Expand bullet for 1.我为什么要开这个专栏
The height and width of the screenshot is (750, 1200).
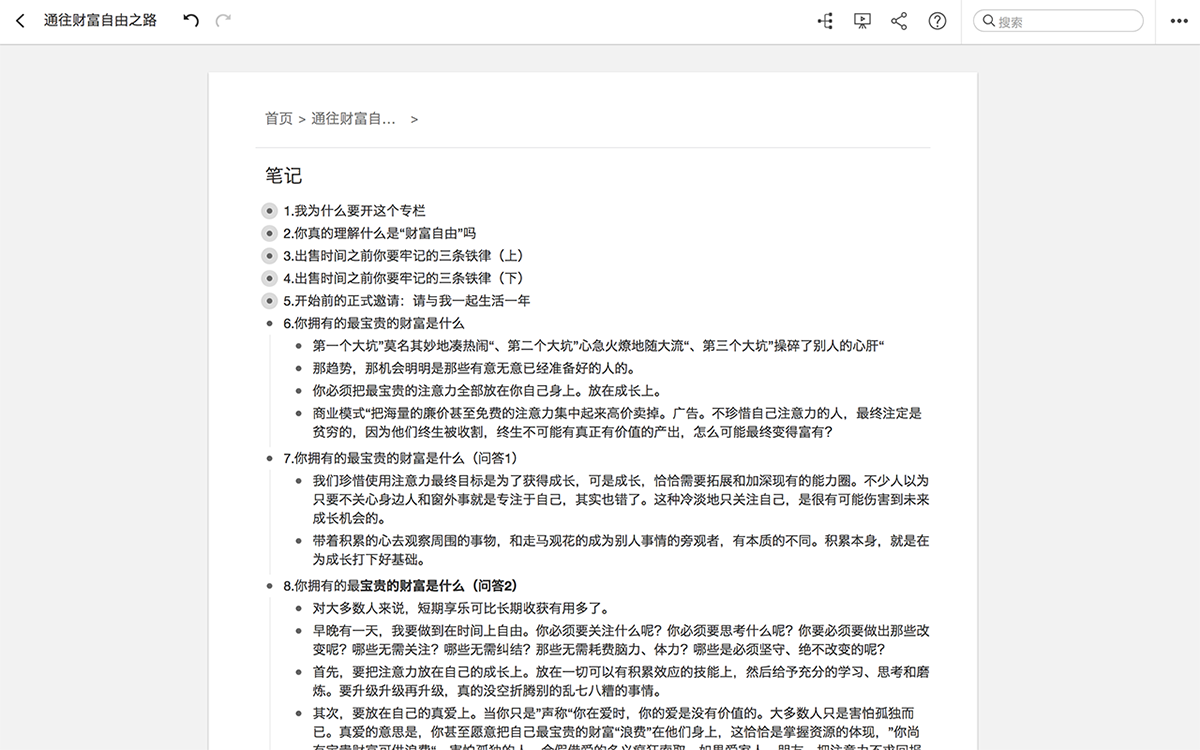click(x=269, y=211)
